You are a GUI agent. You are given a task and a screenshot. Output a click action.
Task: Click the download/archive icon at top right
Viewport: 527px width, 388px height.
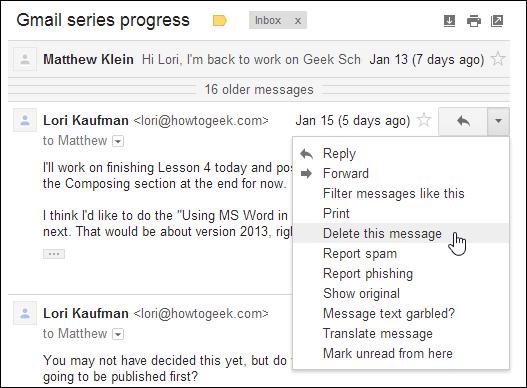tap(449, 21)
